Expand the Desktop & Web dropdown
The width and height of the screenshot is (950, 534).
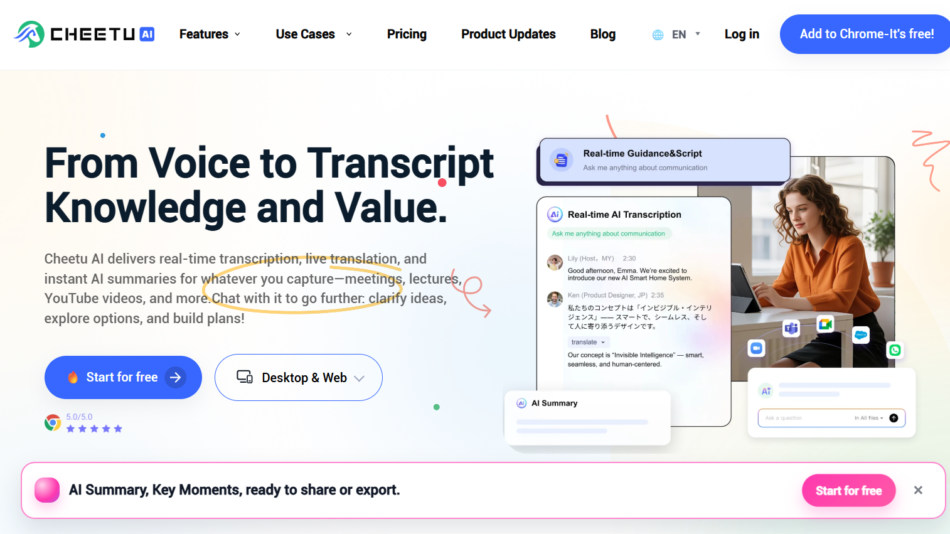pos(299,377)
